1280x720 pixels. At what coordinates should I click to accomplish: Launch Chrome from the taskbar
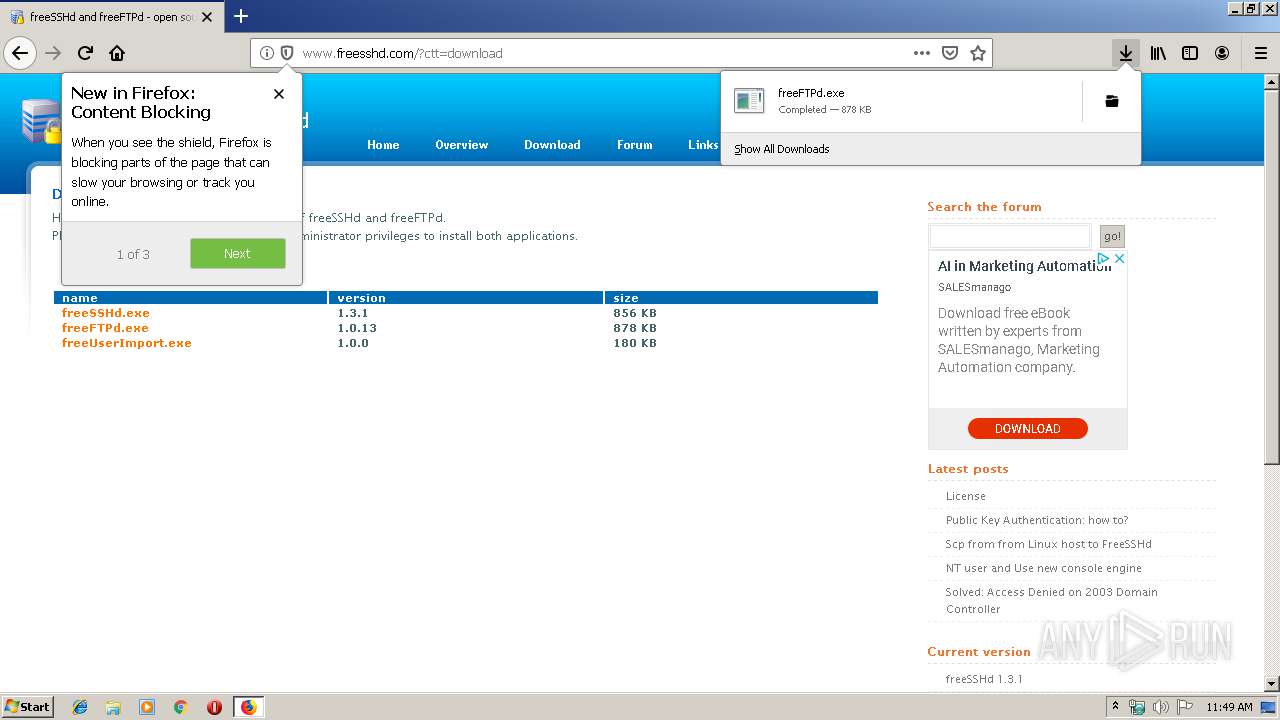[x=180, y=707]
